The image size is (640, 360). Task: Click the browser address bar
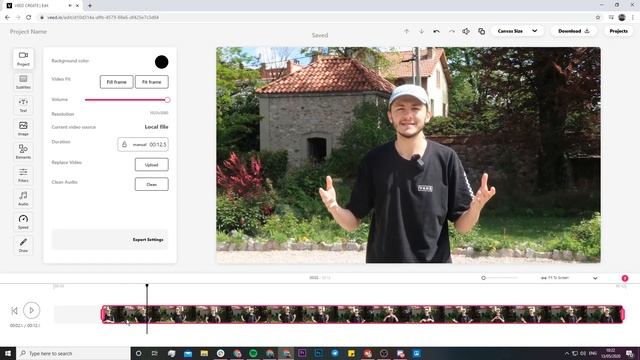tap(318, 18)
